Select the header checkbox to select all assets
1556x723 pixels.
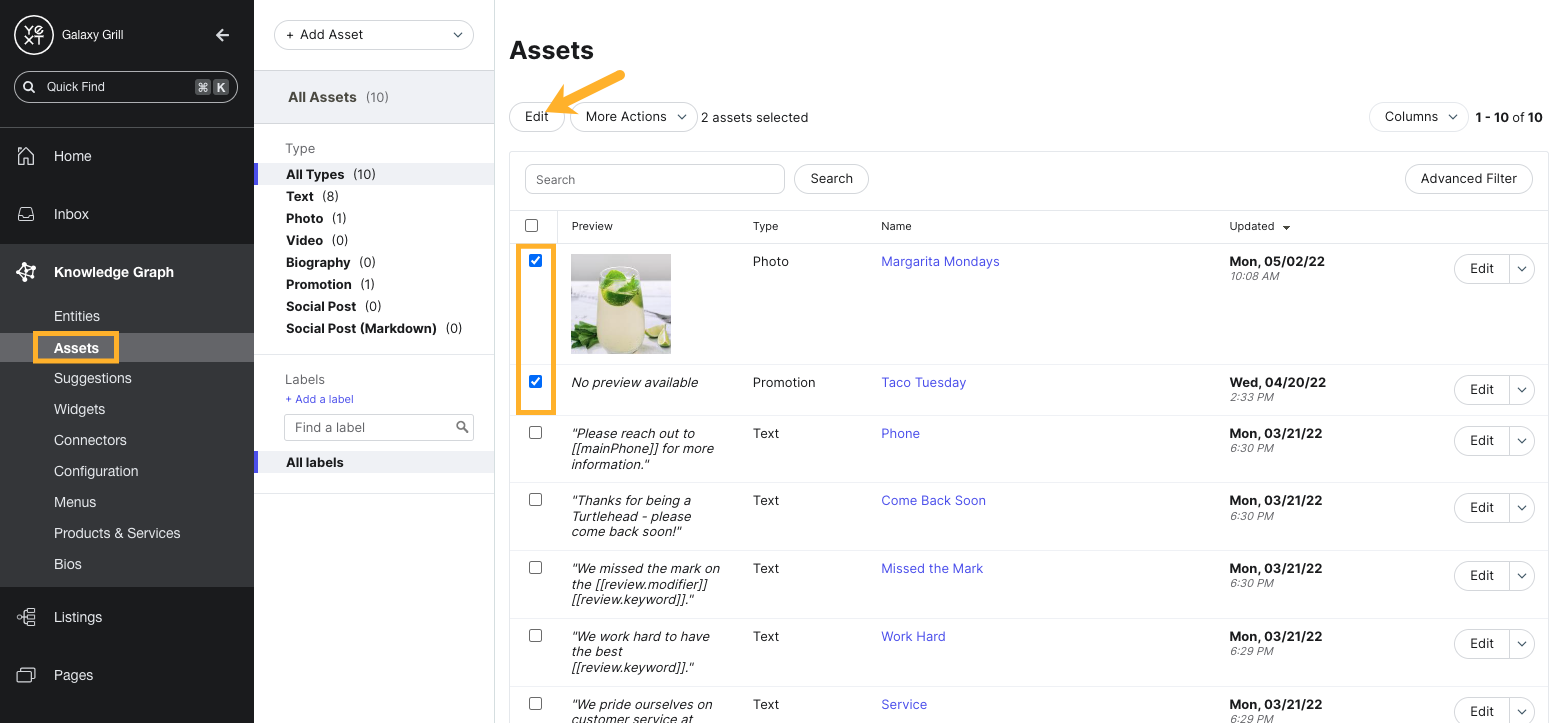[531, 225]
